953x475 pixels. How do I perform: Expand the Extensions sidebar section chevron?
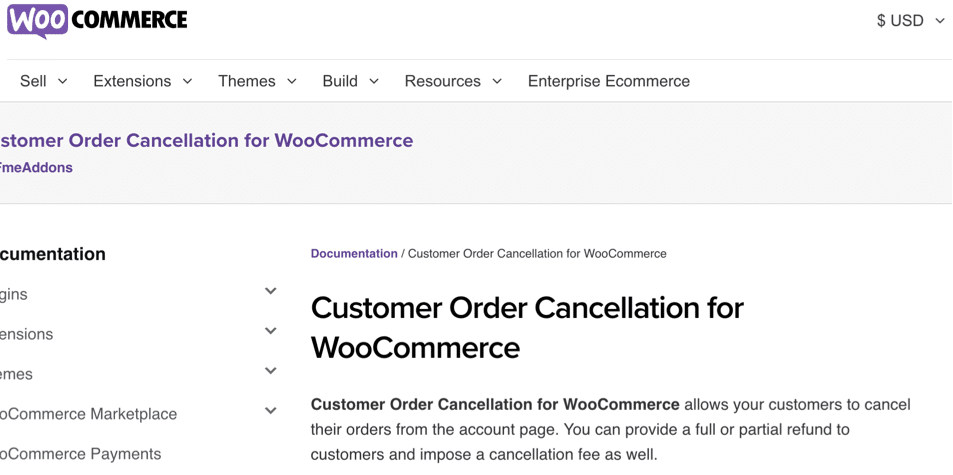pyautogui.click(x=270, y=331)
